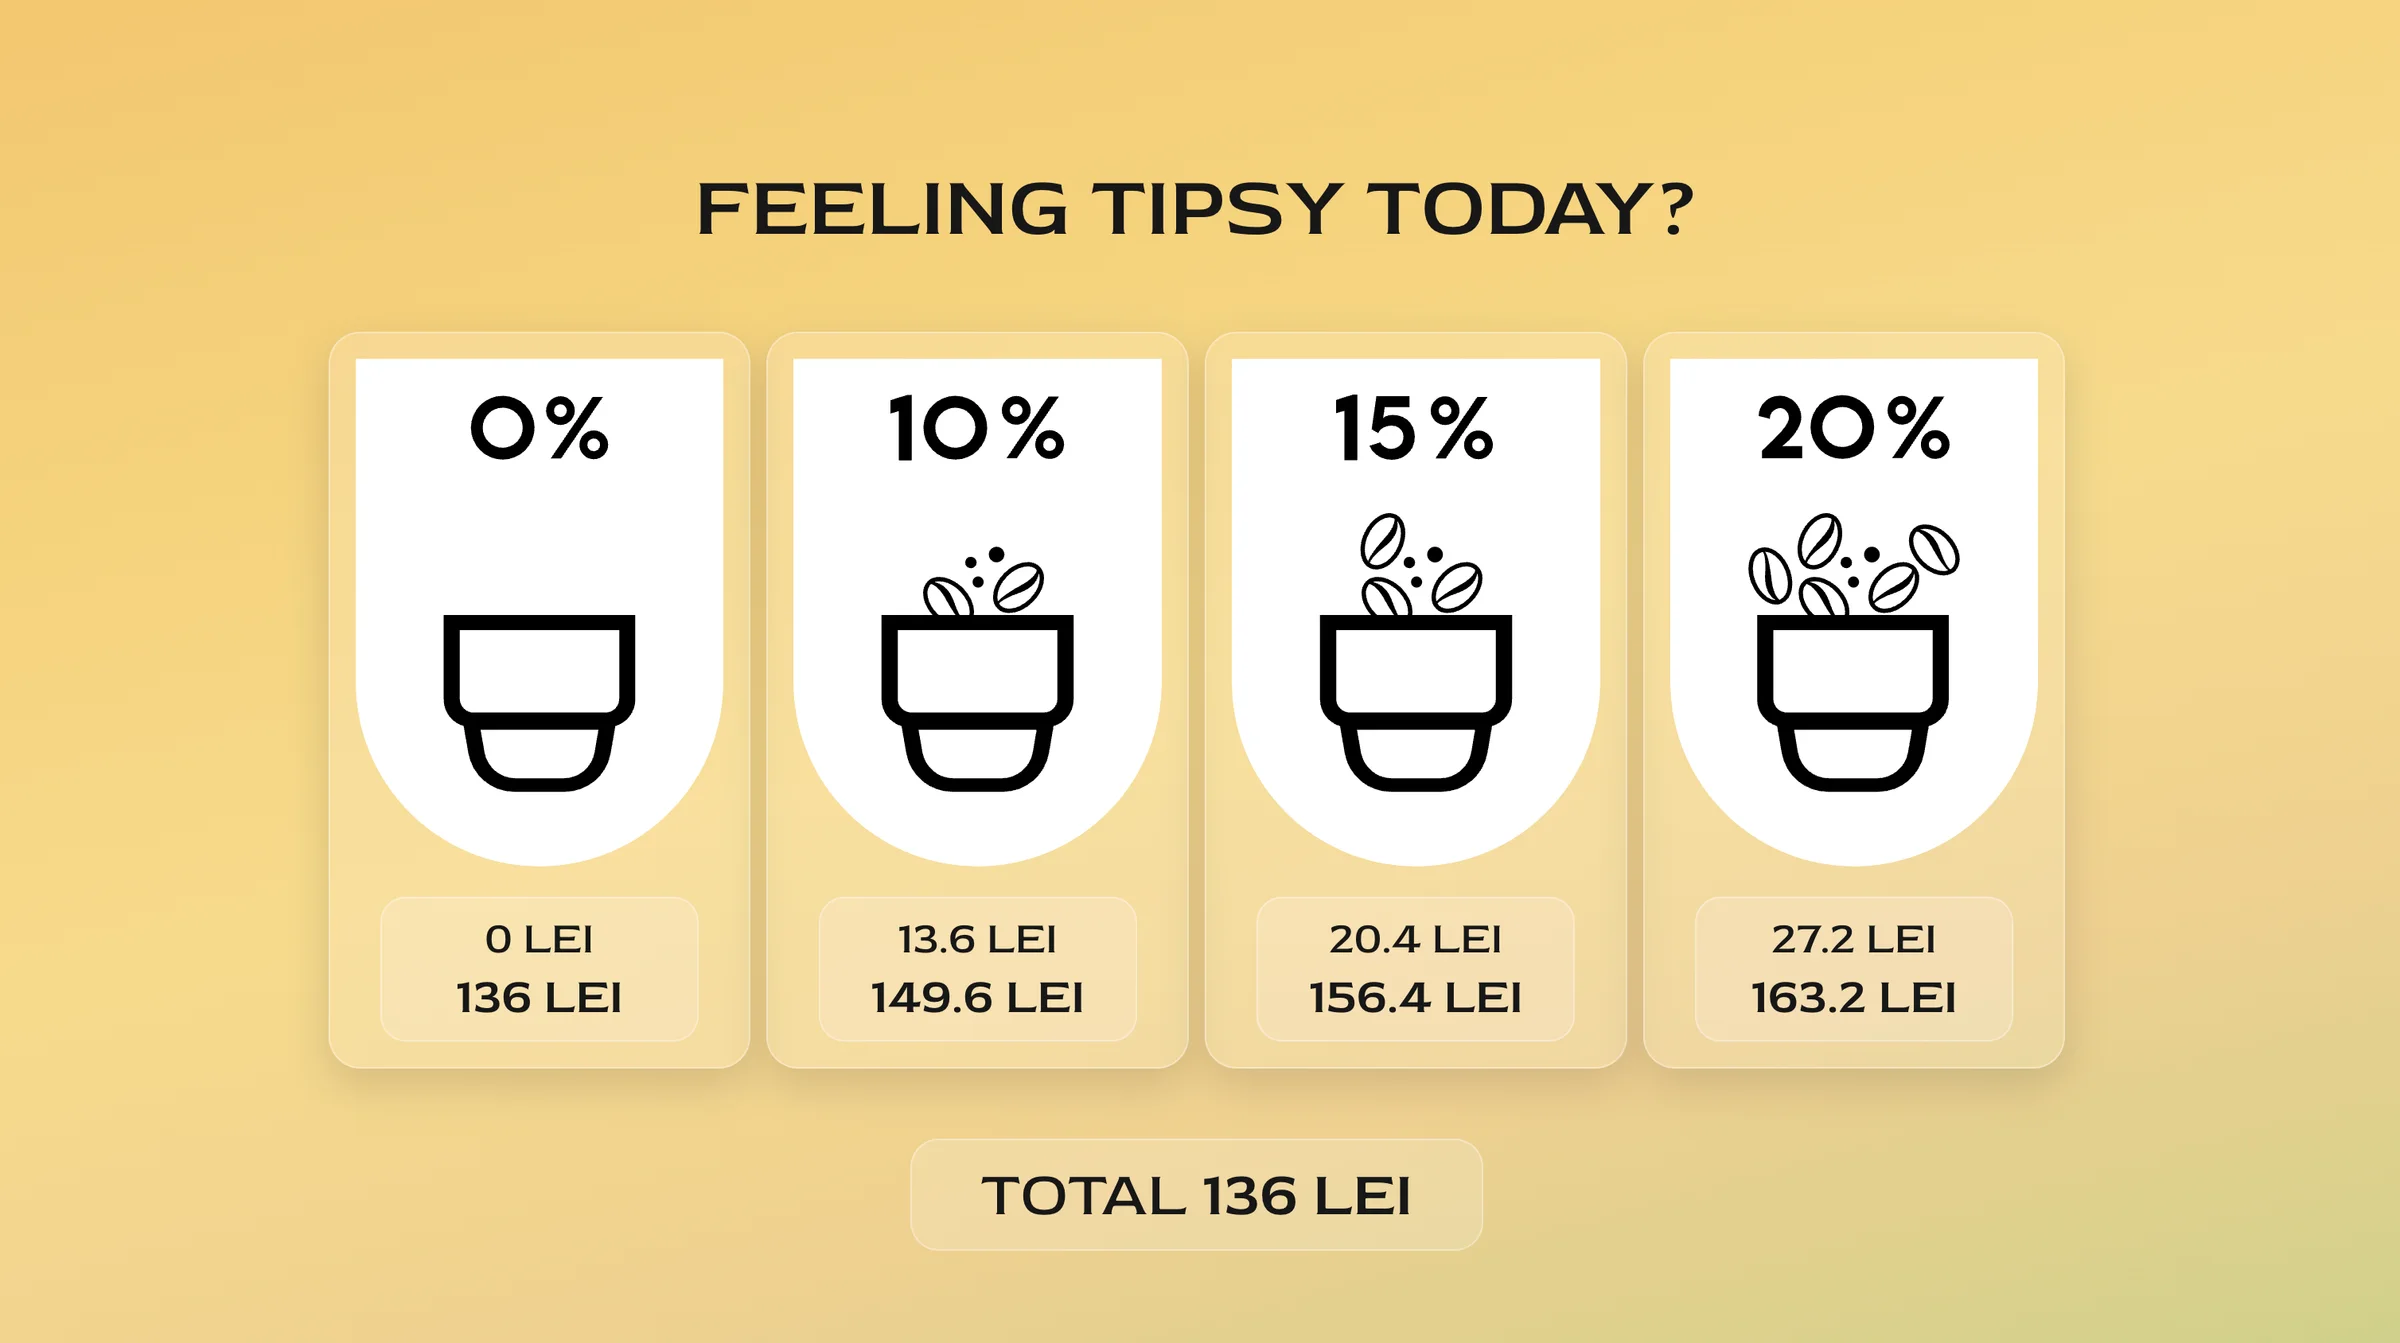Select the 20% tip heading
The height and width of the screenshot is (1343, 2400).
click(1853, 428)
